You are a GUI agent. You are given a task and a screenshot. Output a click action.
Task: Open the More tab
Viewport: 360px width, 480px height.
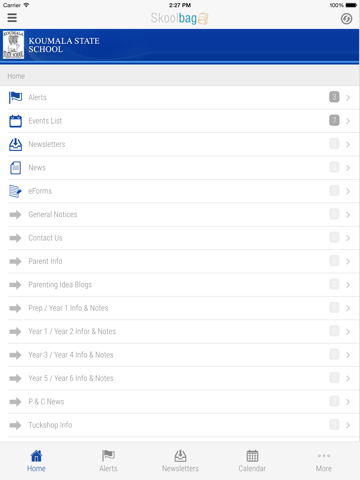tap(324, 461)
